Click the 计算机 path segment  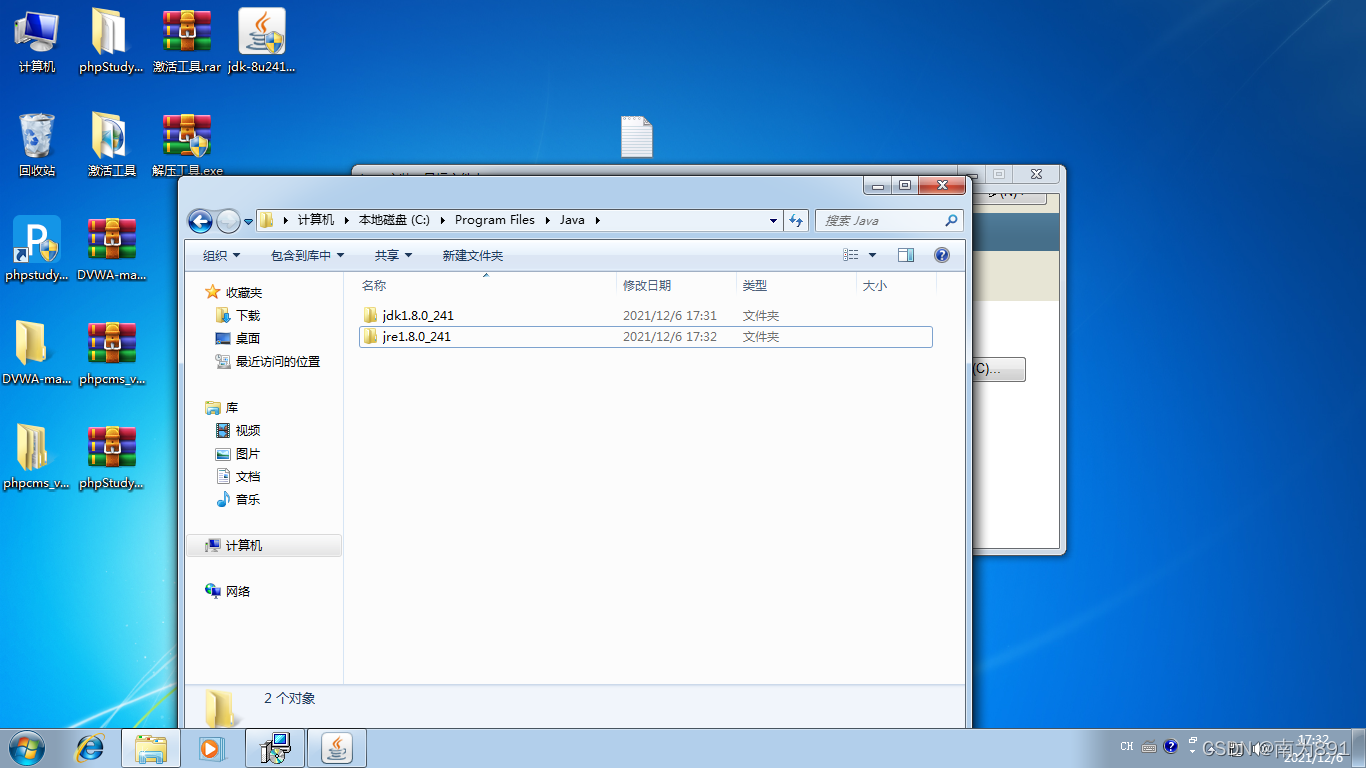[316, 220]
